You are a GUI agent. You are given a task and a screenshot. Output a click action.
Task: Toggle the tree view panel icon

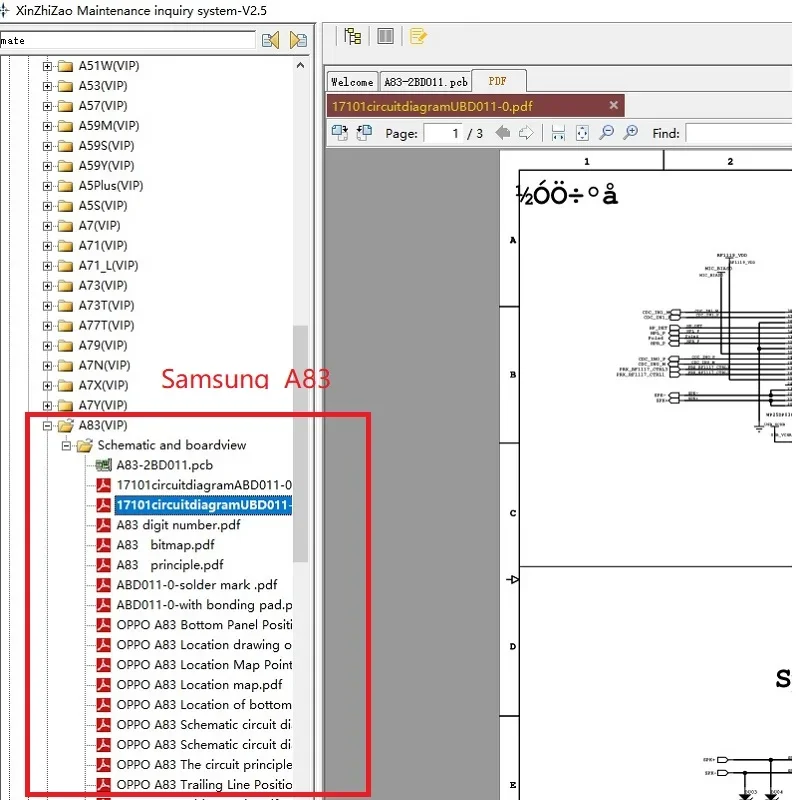point(353,36)
